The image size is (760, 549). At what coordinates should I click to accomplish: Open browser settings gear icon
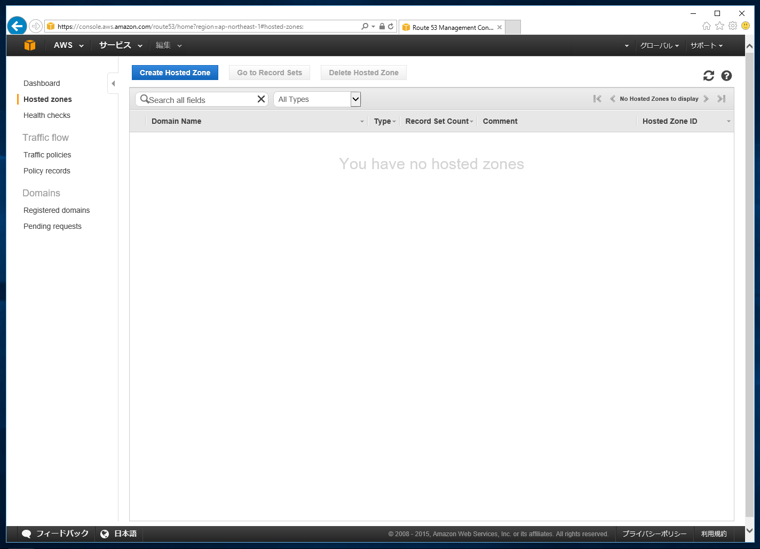[733, 26]
